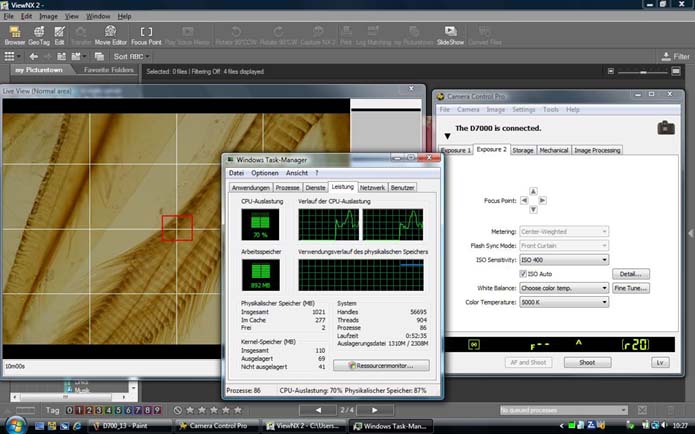
Task: Open the Image Processing tab
Action: [x=597, y=150]
